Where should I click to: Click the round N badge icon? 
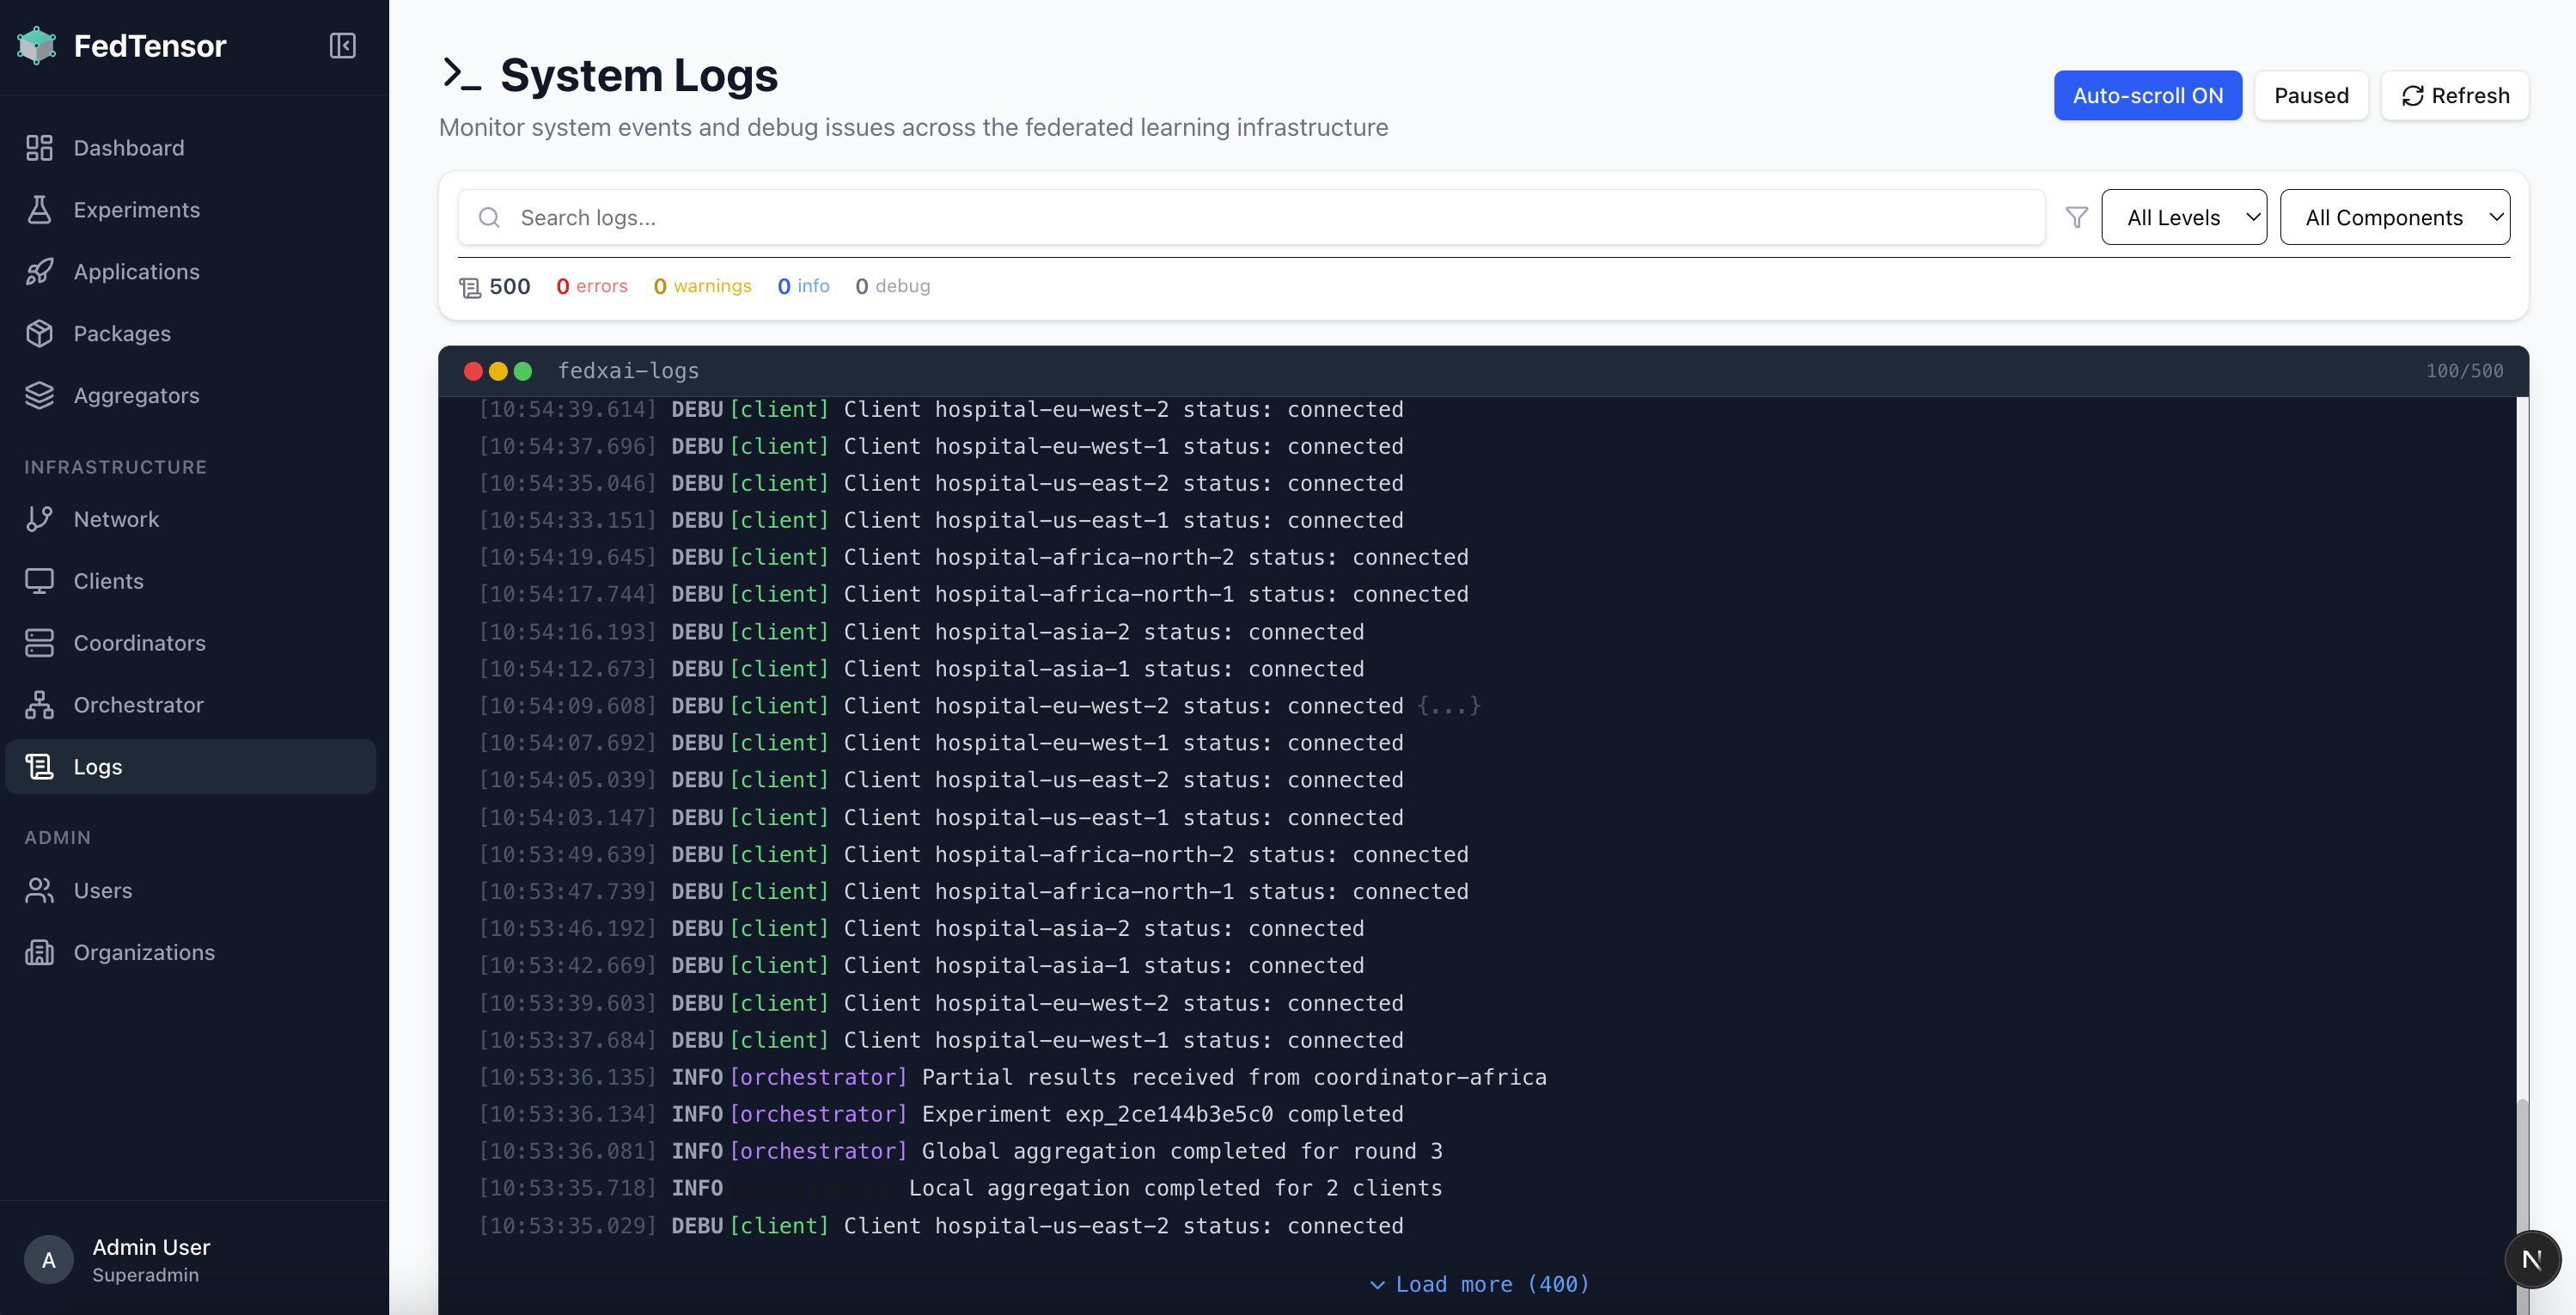(x=2531, y=1259)
